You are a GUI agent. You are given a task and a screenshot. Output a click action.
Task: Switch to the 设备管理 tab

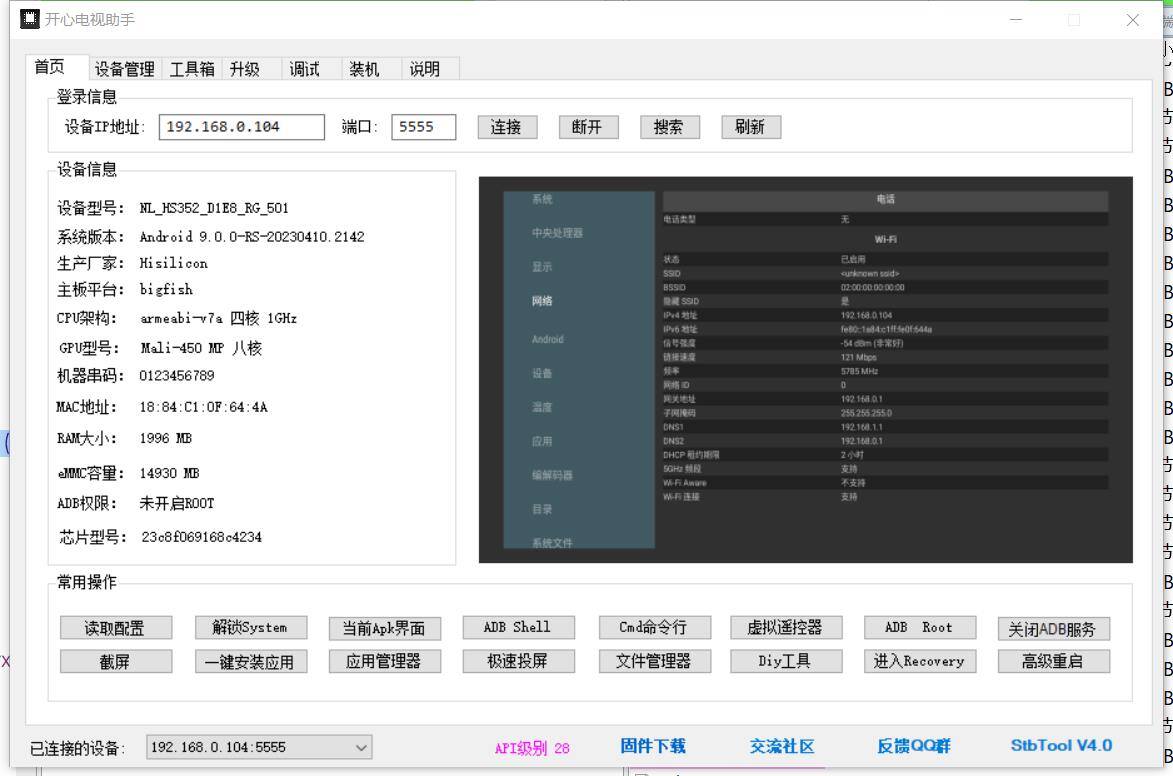pos(124,69)
